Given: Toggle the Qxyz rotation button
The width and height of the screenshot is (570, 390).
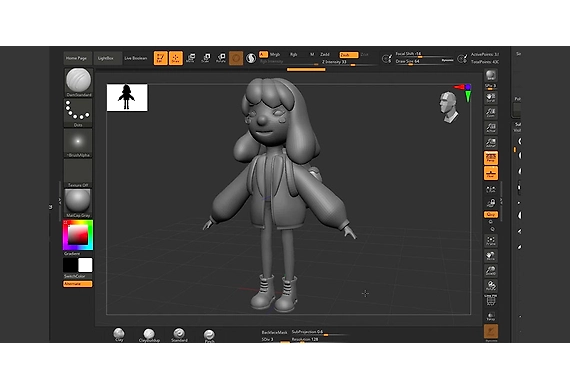Looking at the screenshot, I should pyautogui.click(x=491, y=214).
